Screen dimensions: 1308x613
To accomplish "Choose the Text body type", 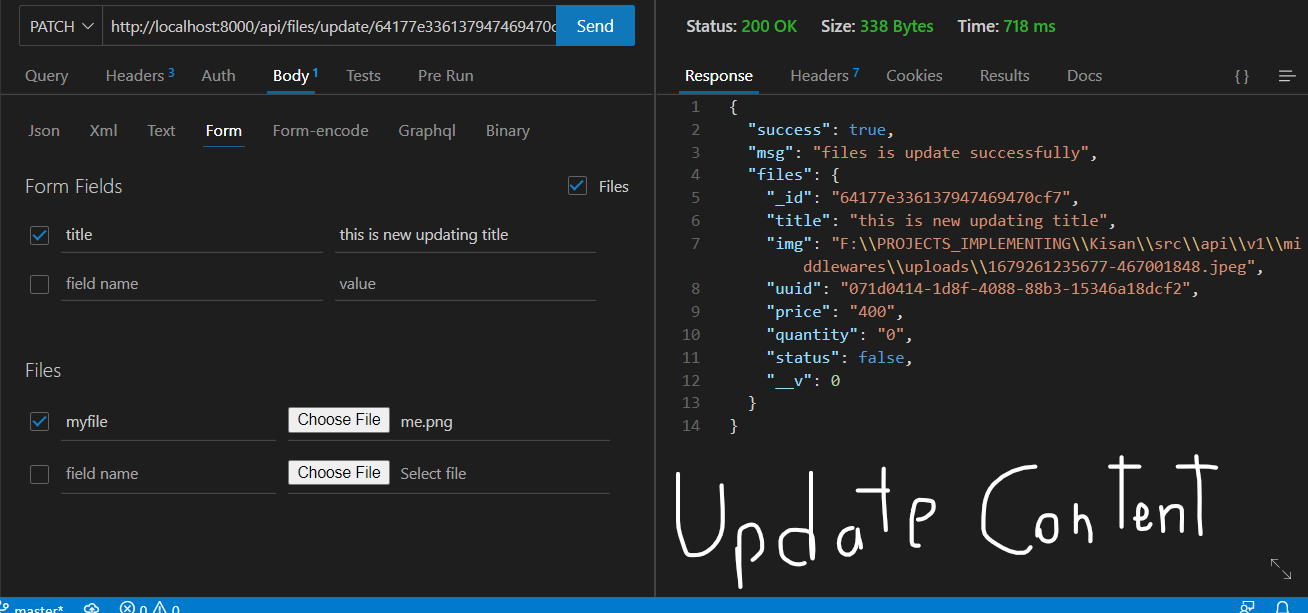I will [161, 130].
